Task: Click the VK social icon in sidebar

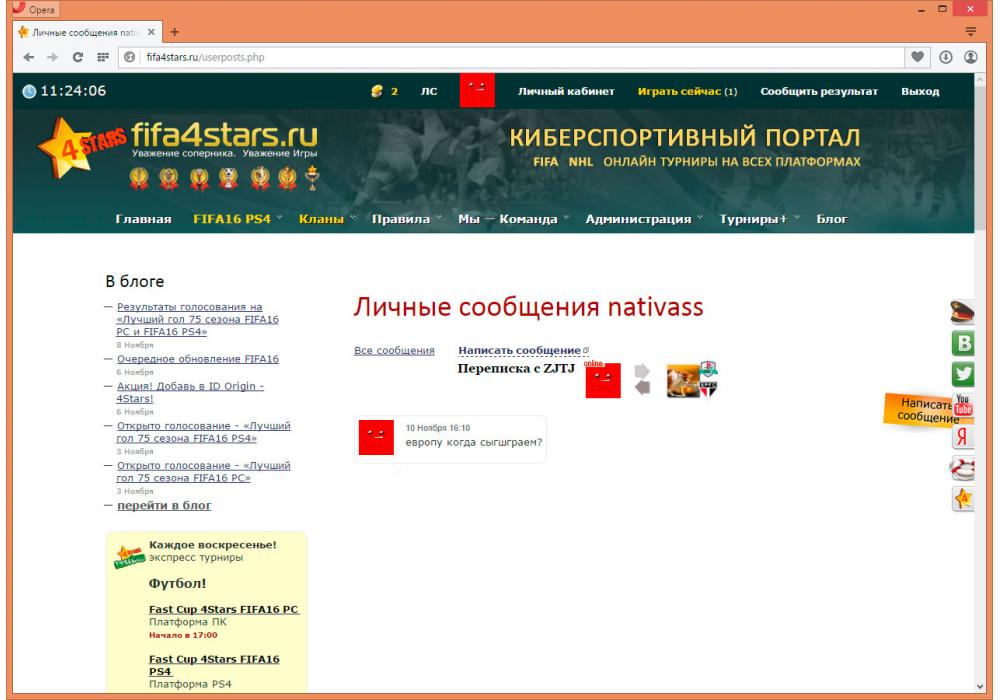Action: (x=962, y=344)
